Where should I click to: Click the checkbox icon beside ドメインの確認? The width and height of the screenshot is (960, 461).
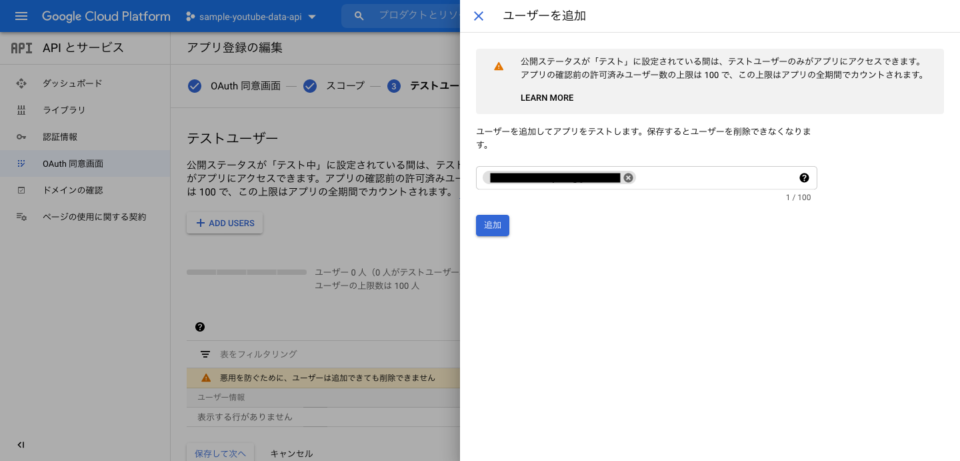21,190
